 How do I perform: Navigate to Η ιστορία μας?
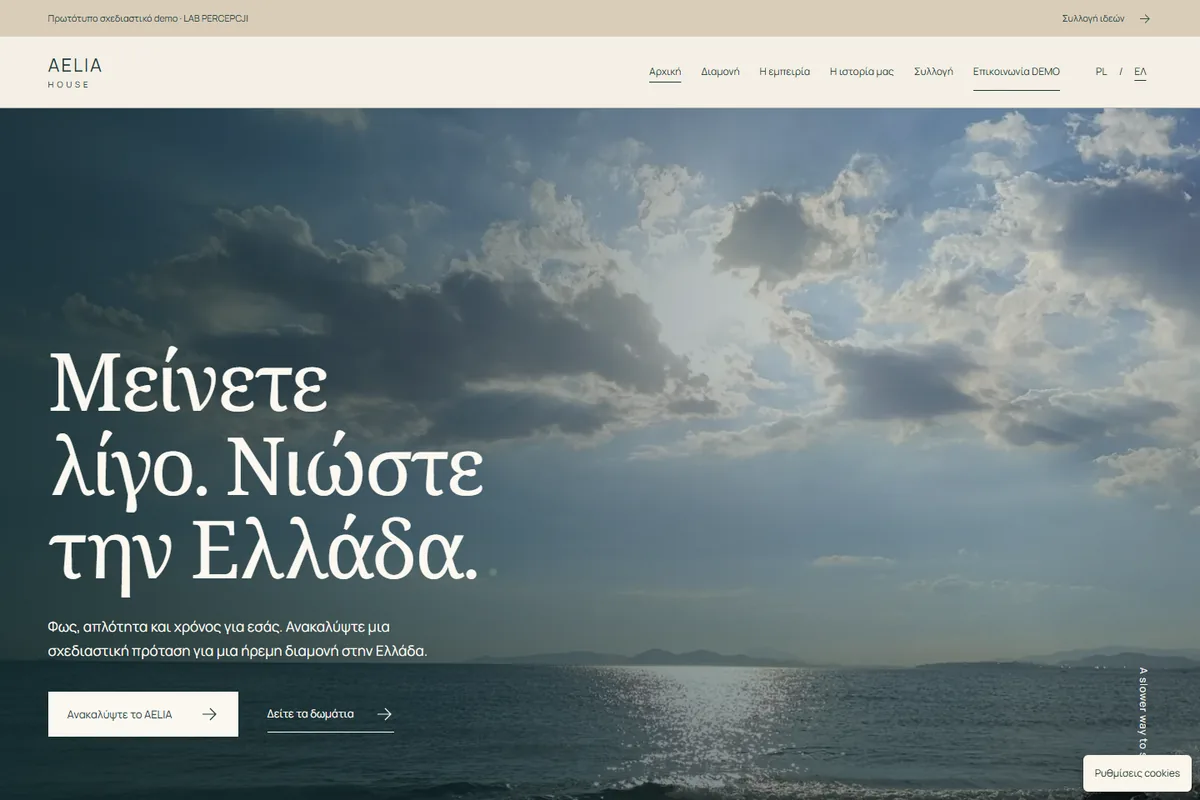862,72
